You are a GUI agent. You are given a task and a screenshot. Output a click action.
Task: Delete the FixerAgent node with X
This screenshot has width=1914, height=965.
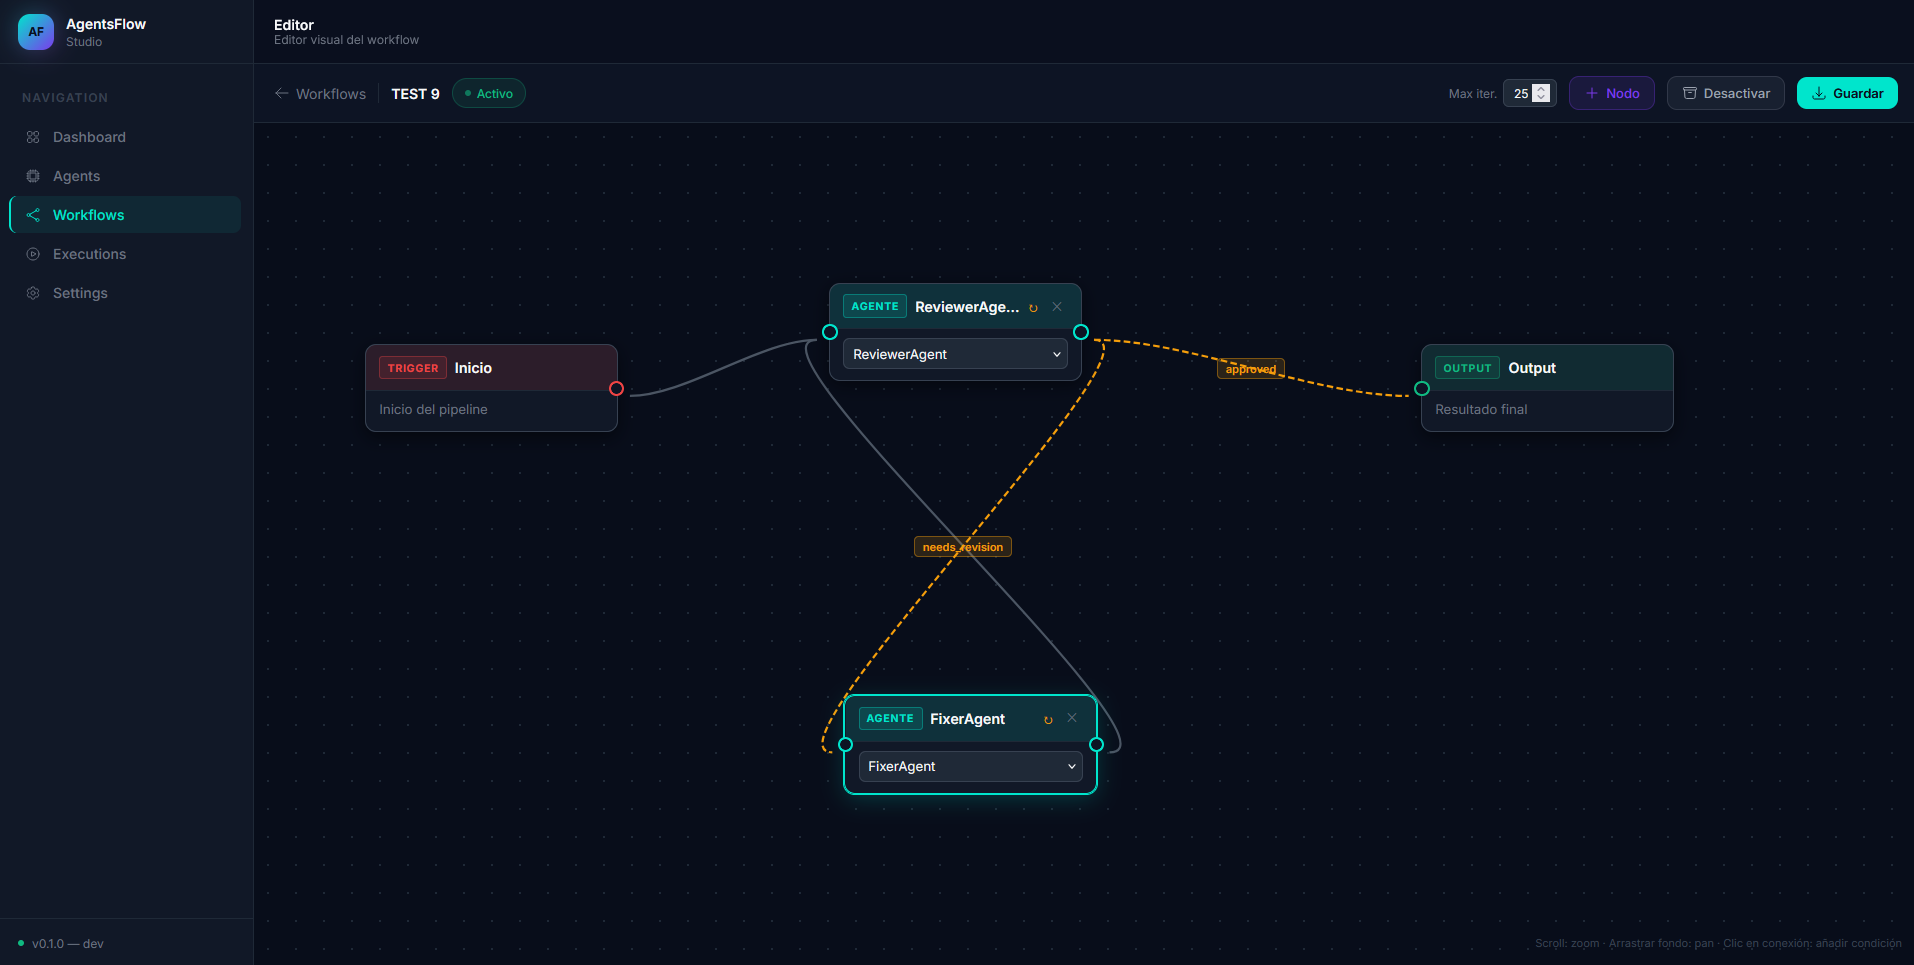(1072, 718)
